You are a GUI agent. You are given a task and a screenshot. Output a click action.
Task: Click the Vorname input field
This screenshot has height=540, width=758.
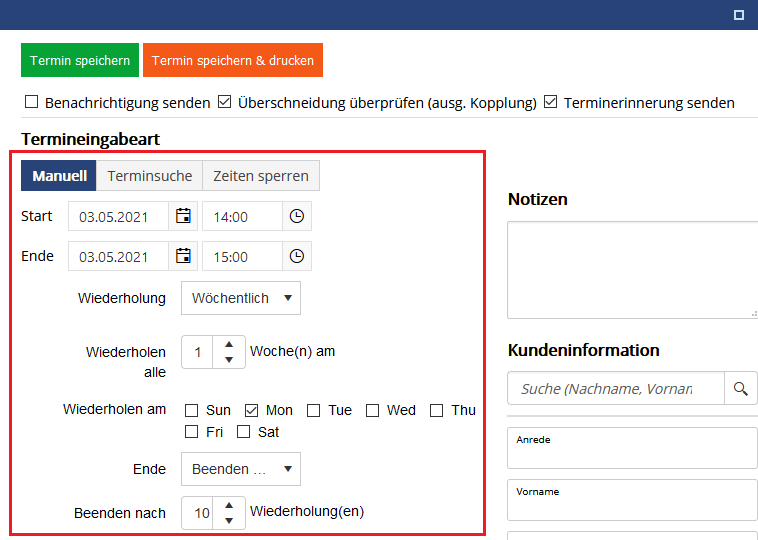pos(632,500)
